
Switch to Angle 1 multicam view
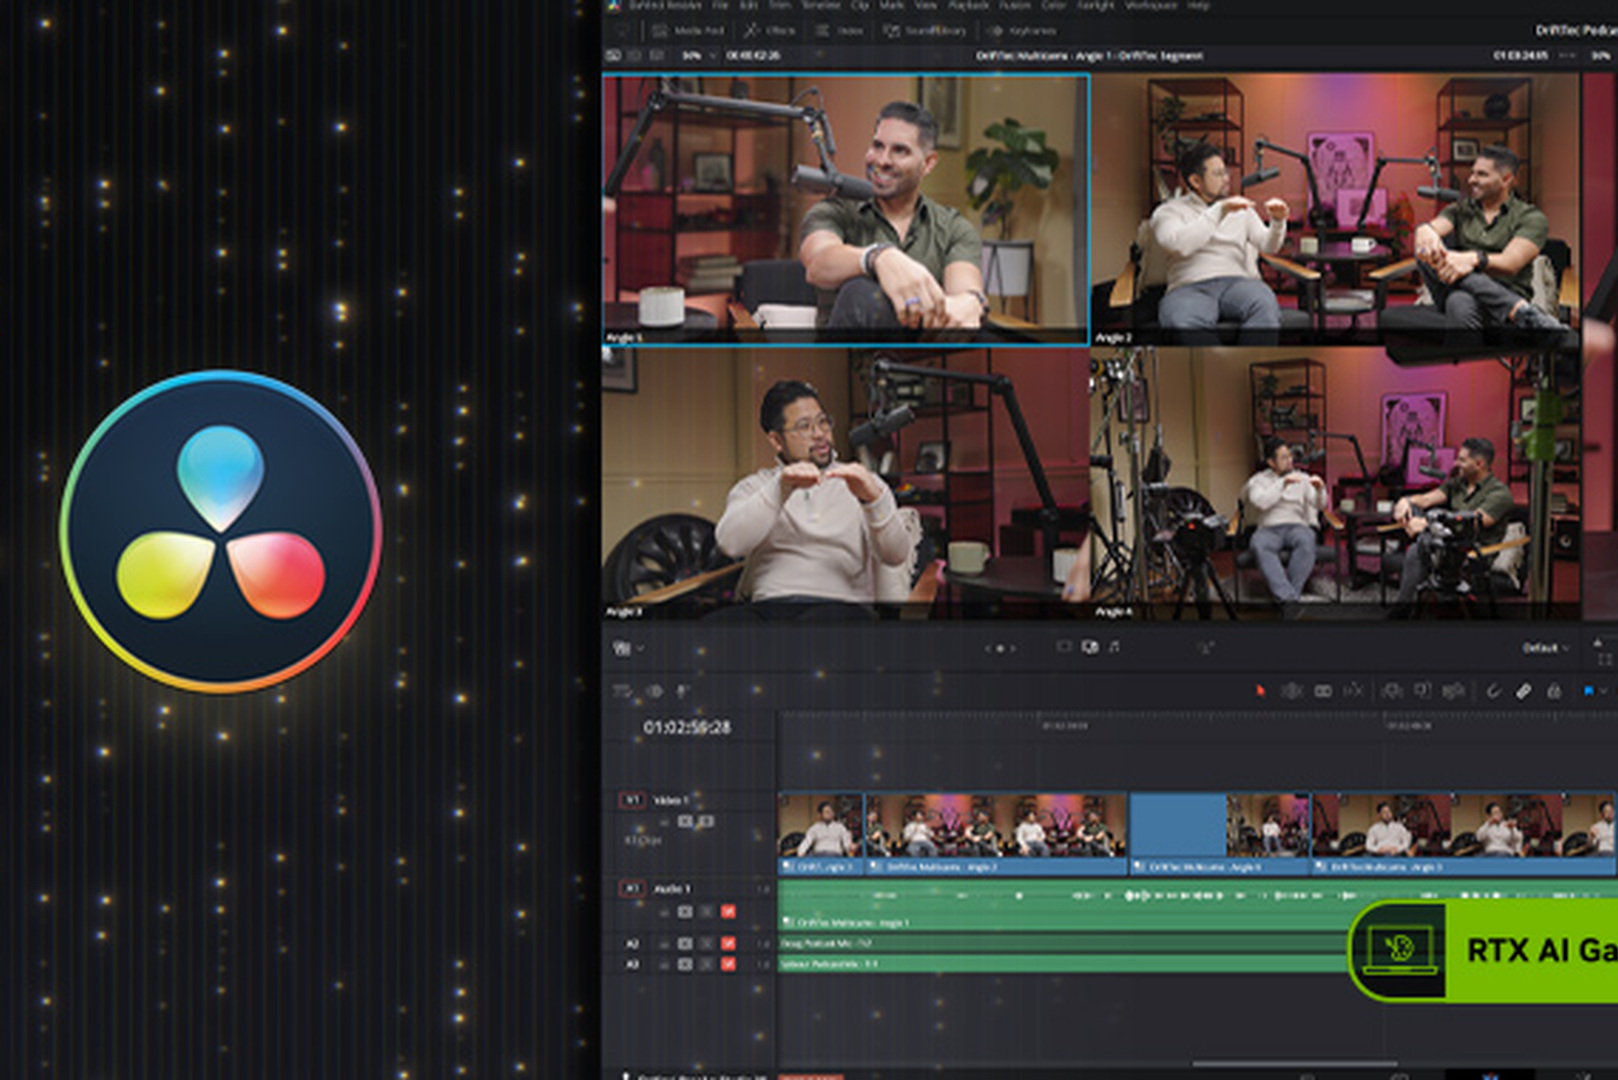click(846, 210)
